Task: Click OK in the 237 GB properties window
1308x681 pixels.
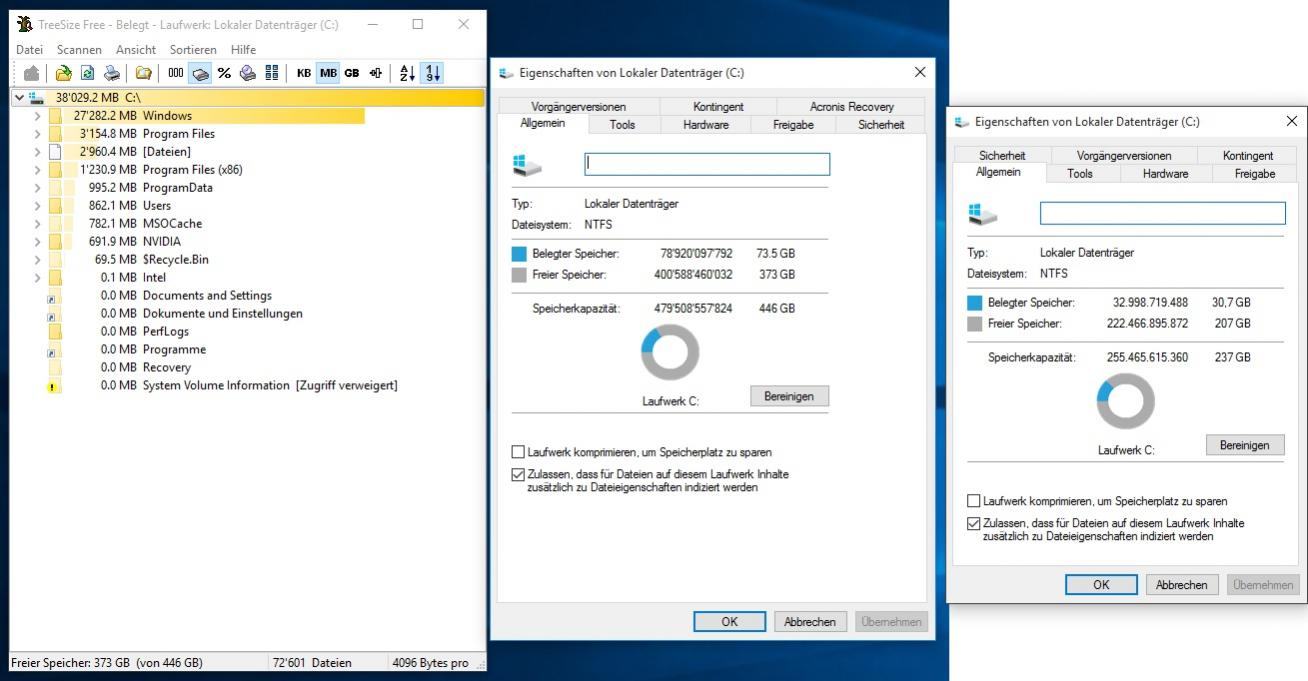Action: [1101, 585]
